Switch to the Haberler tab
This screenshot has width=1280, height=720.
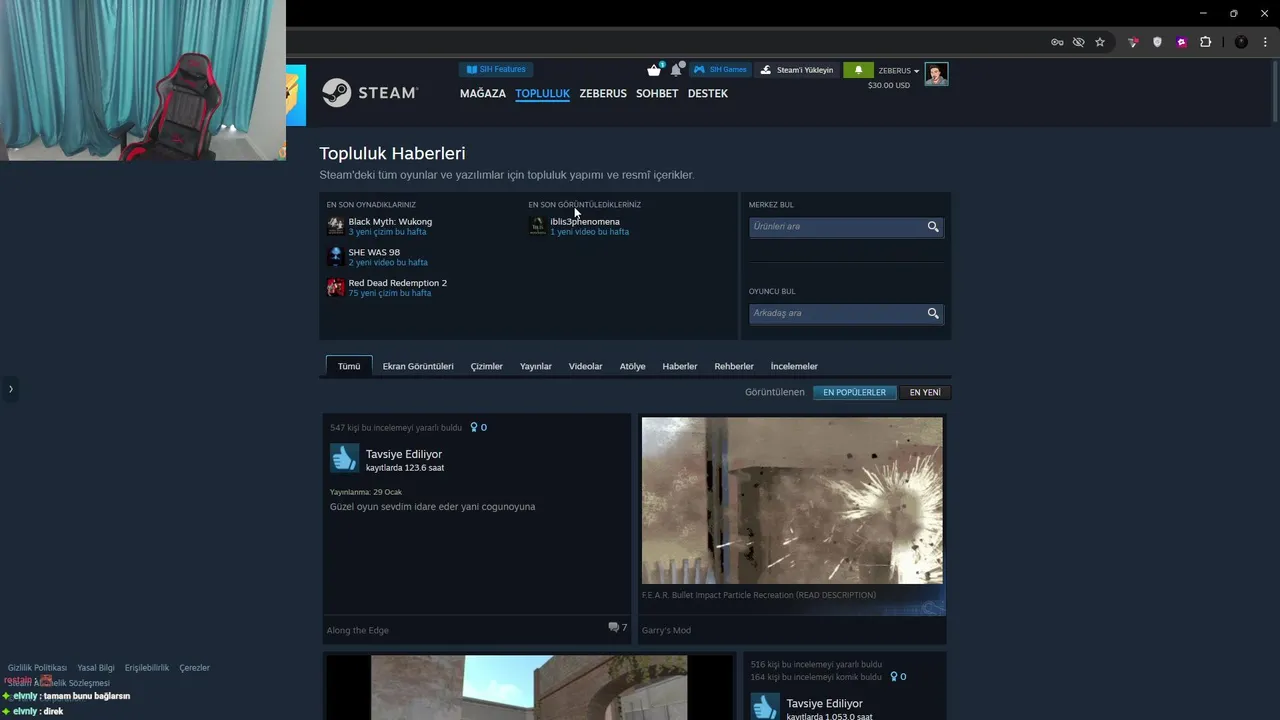tap(680, 367)
